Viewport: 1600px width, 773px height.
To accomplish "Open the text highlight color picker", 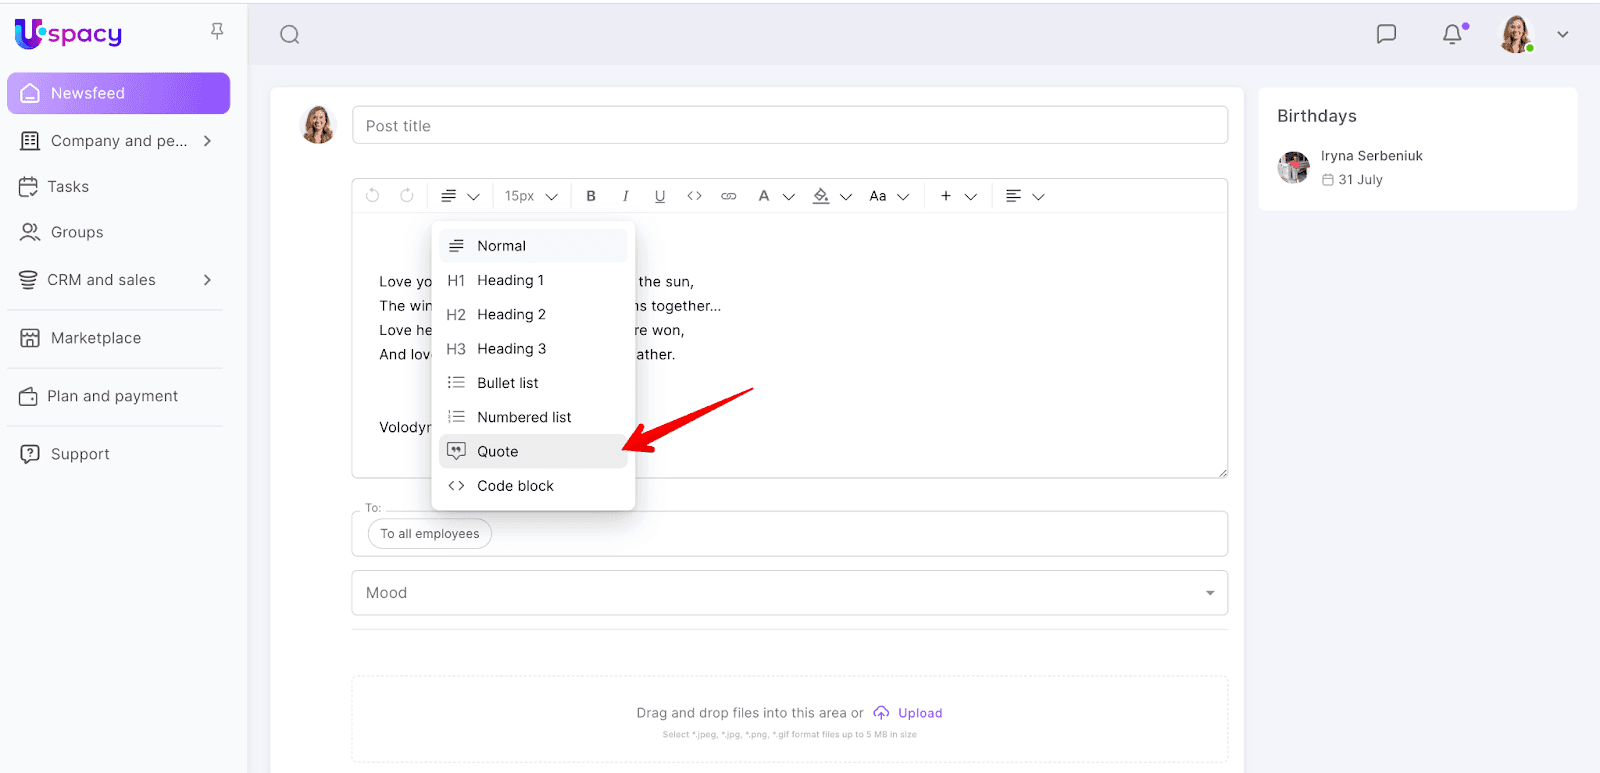I will tap(831, 196).
